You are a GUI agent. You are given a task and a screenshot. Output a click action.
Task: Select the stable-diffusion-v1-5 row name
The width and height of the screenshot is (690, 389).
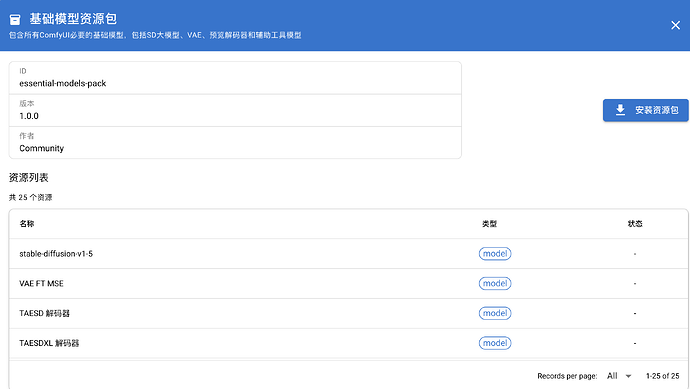(56, 254)
